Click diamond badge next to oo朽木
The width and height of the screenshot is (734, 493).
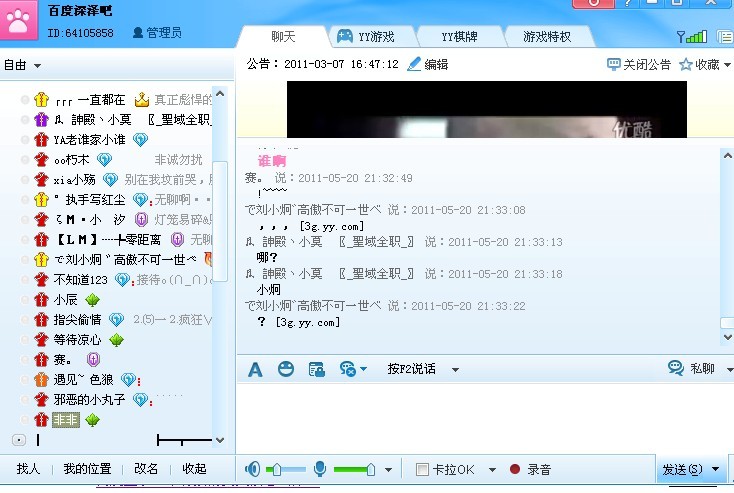tap(104, 160)
